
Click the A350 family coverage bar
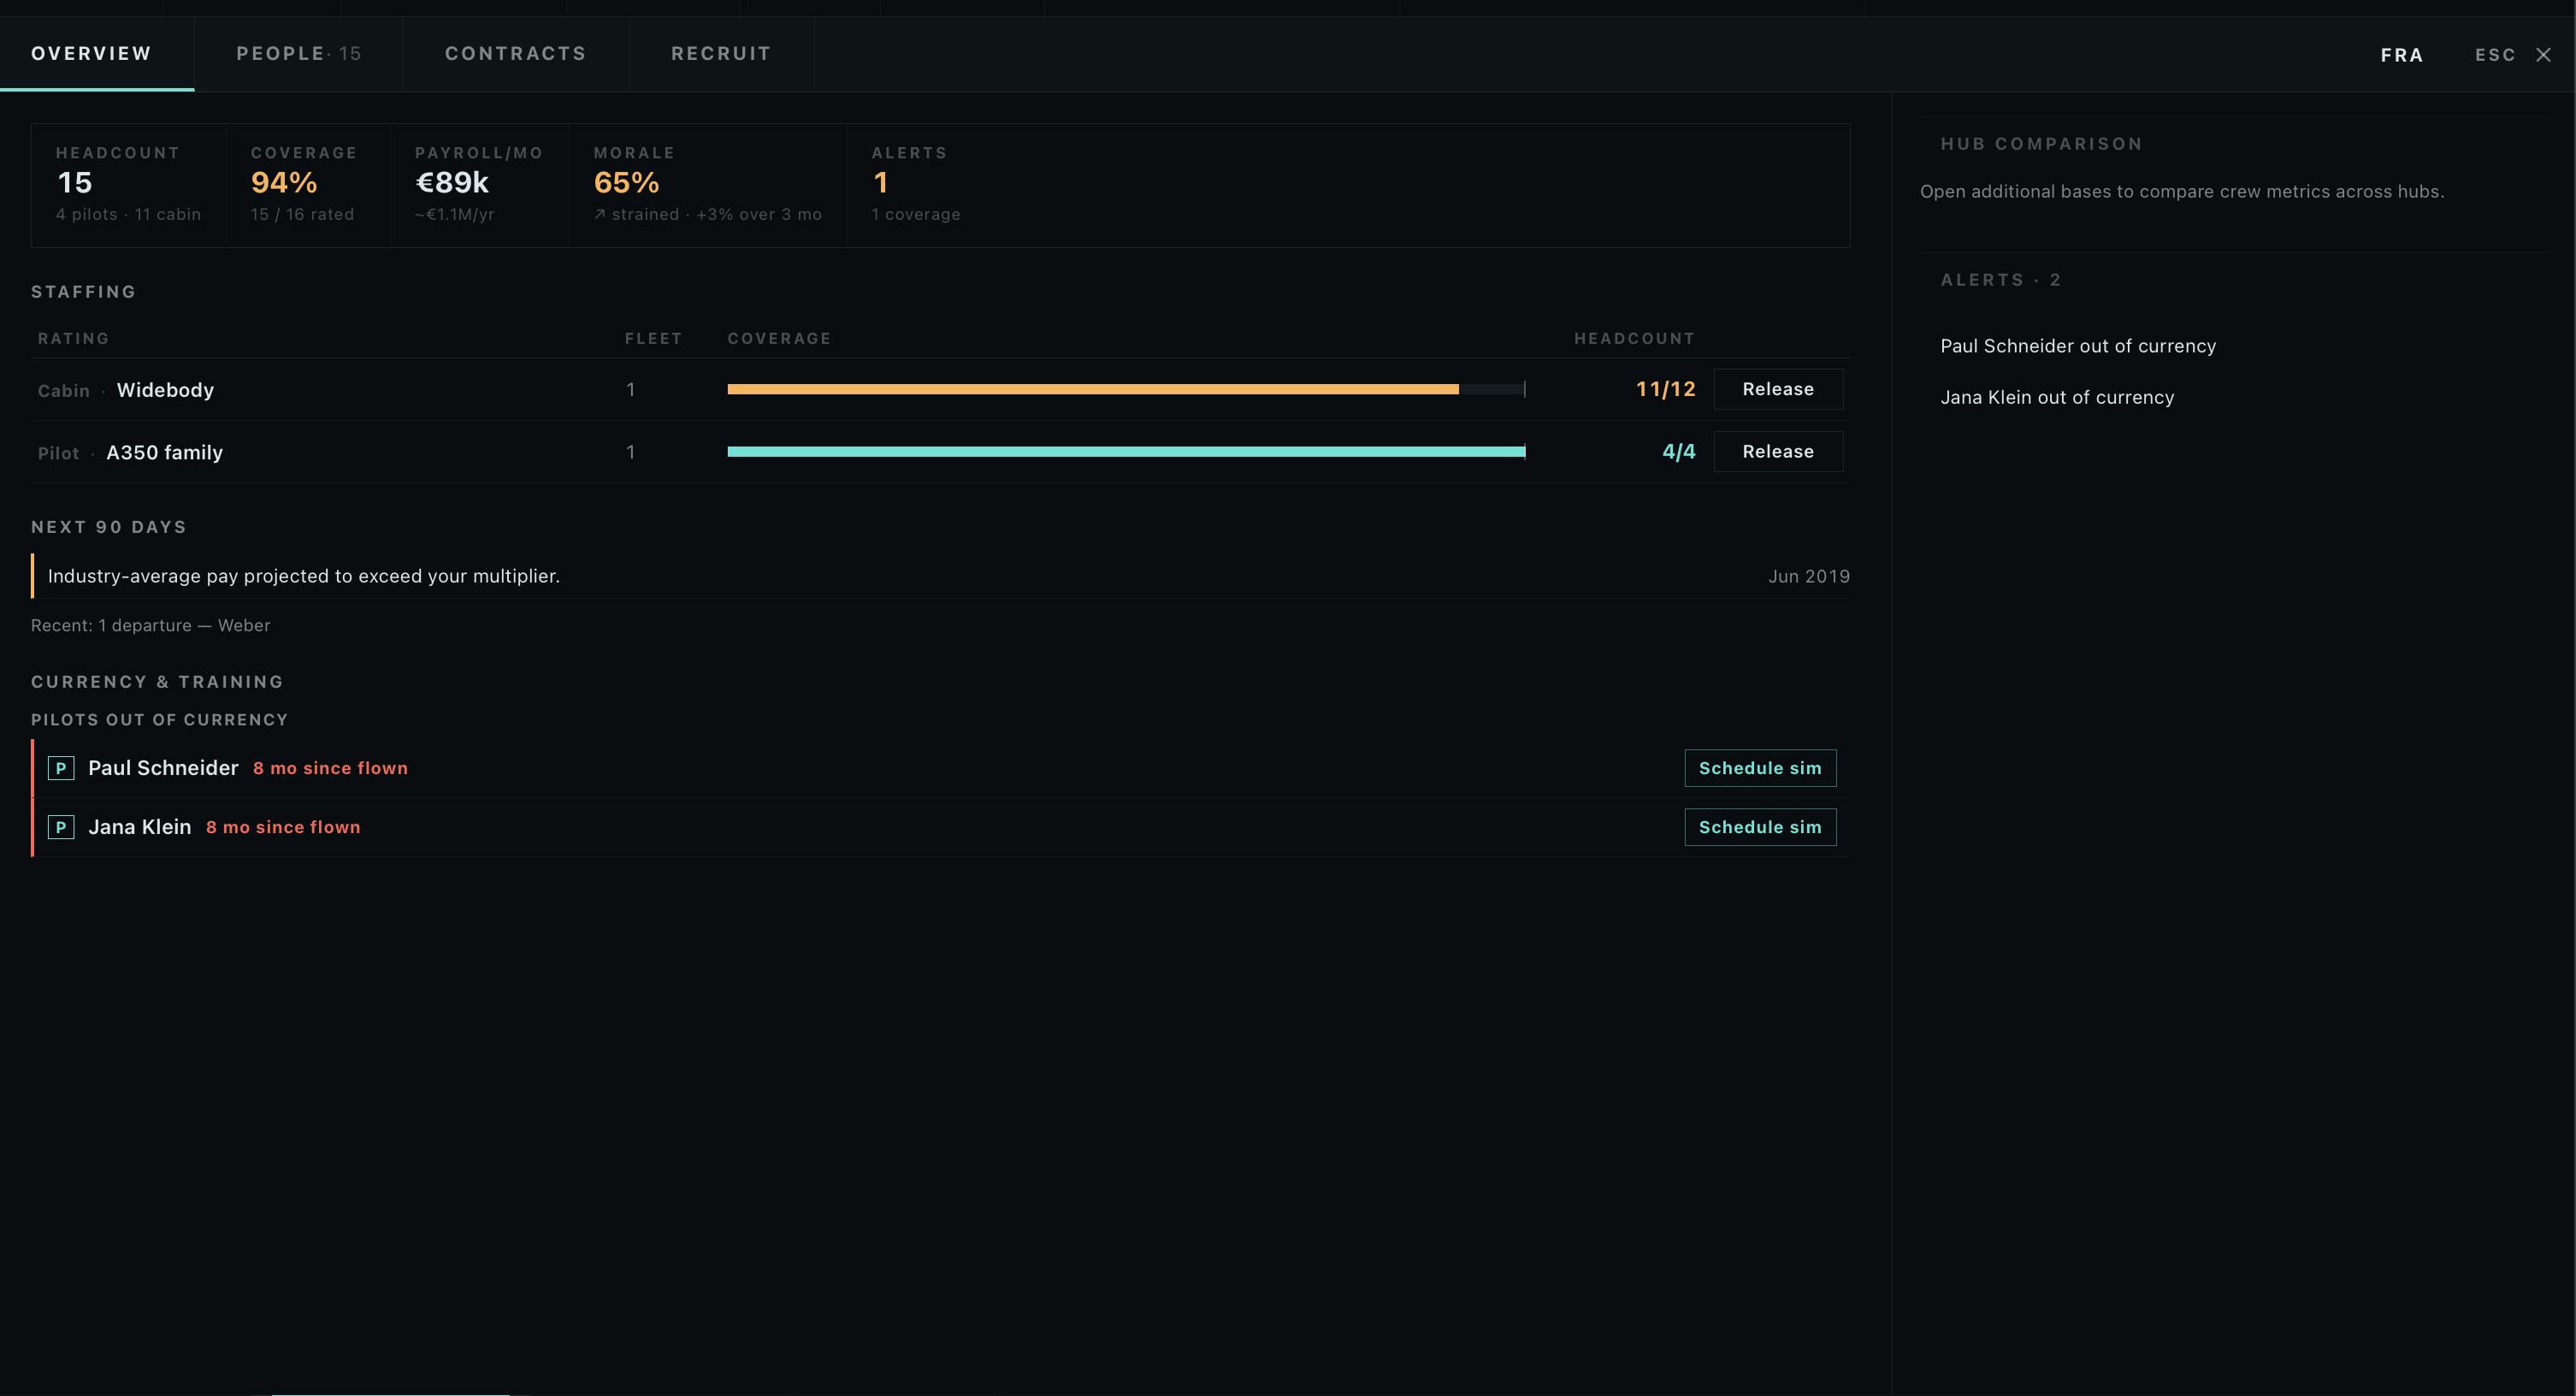point(1126,452)
